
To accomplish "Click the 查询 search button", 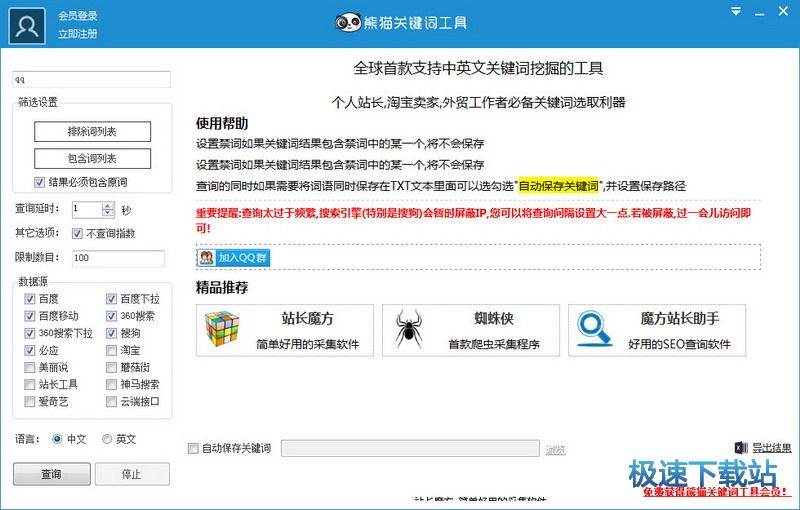I will click(x=51, y=474).
